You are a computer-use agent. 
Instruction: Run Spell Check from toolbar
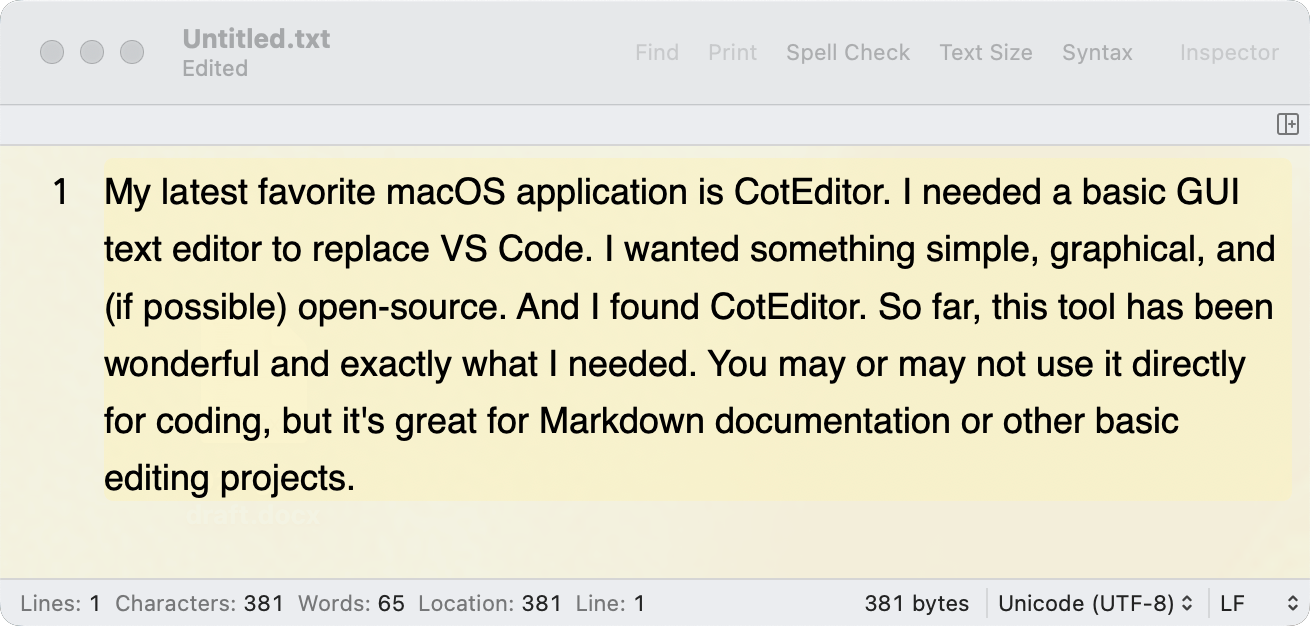pos(848,53)
